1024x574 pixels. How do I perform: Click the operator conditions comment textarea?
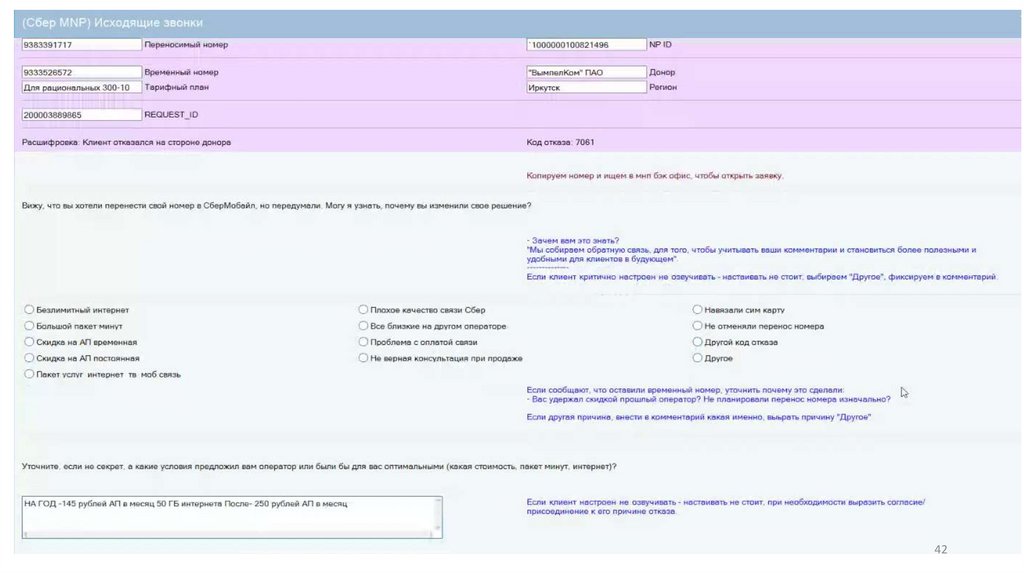pyautogui.click(x=232, y=517)
